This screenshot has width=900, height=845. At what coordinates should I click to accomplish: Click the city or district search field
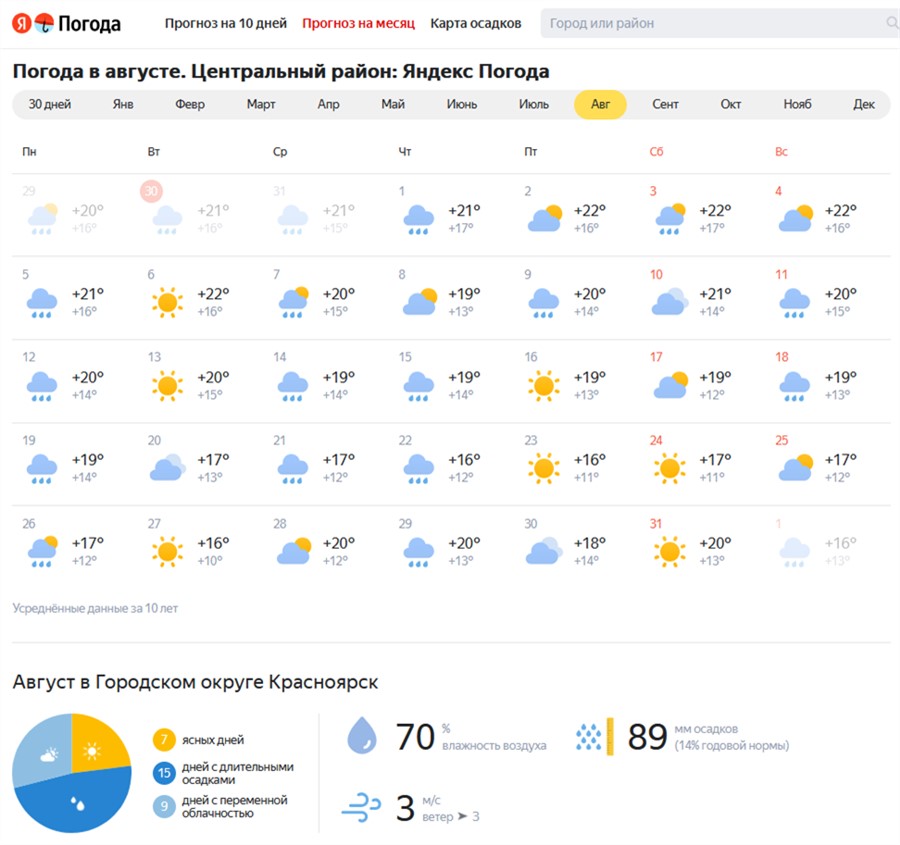(710, 23)
